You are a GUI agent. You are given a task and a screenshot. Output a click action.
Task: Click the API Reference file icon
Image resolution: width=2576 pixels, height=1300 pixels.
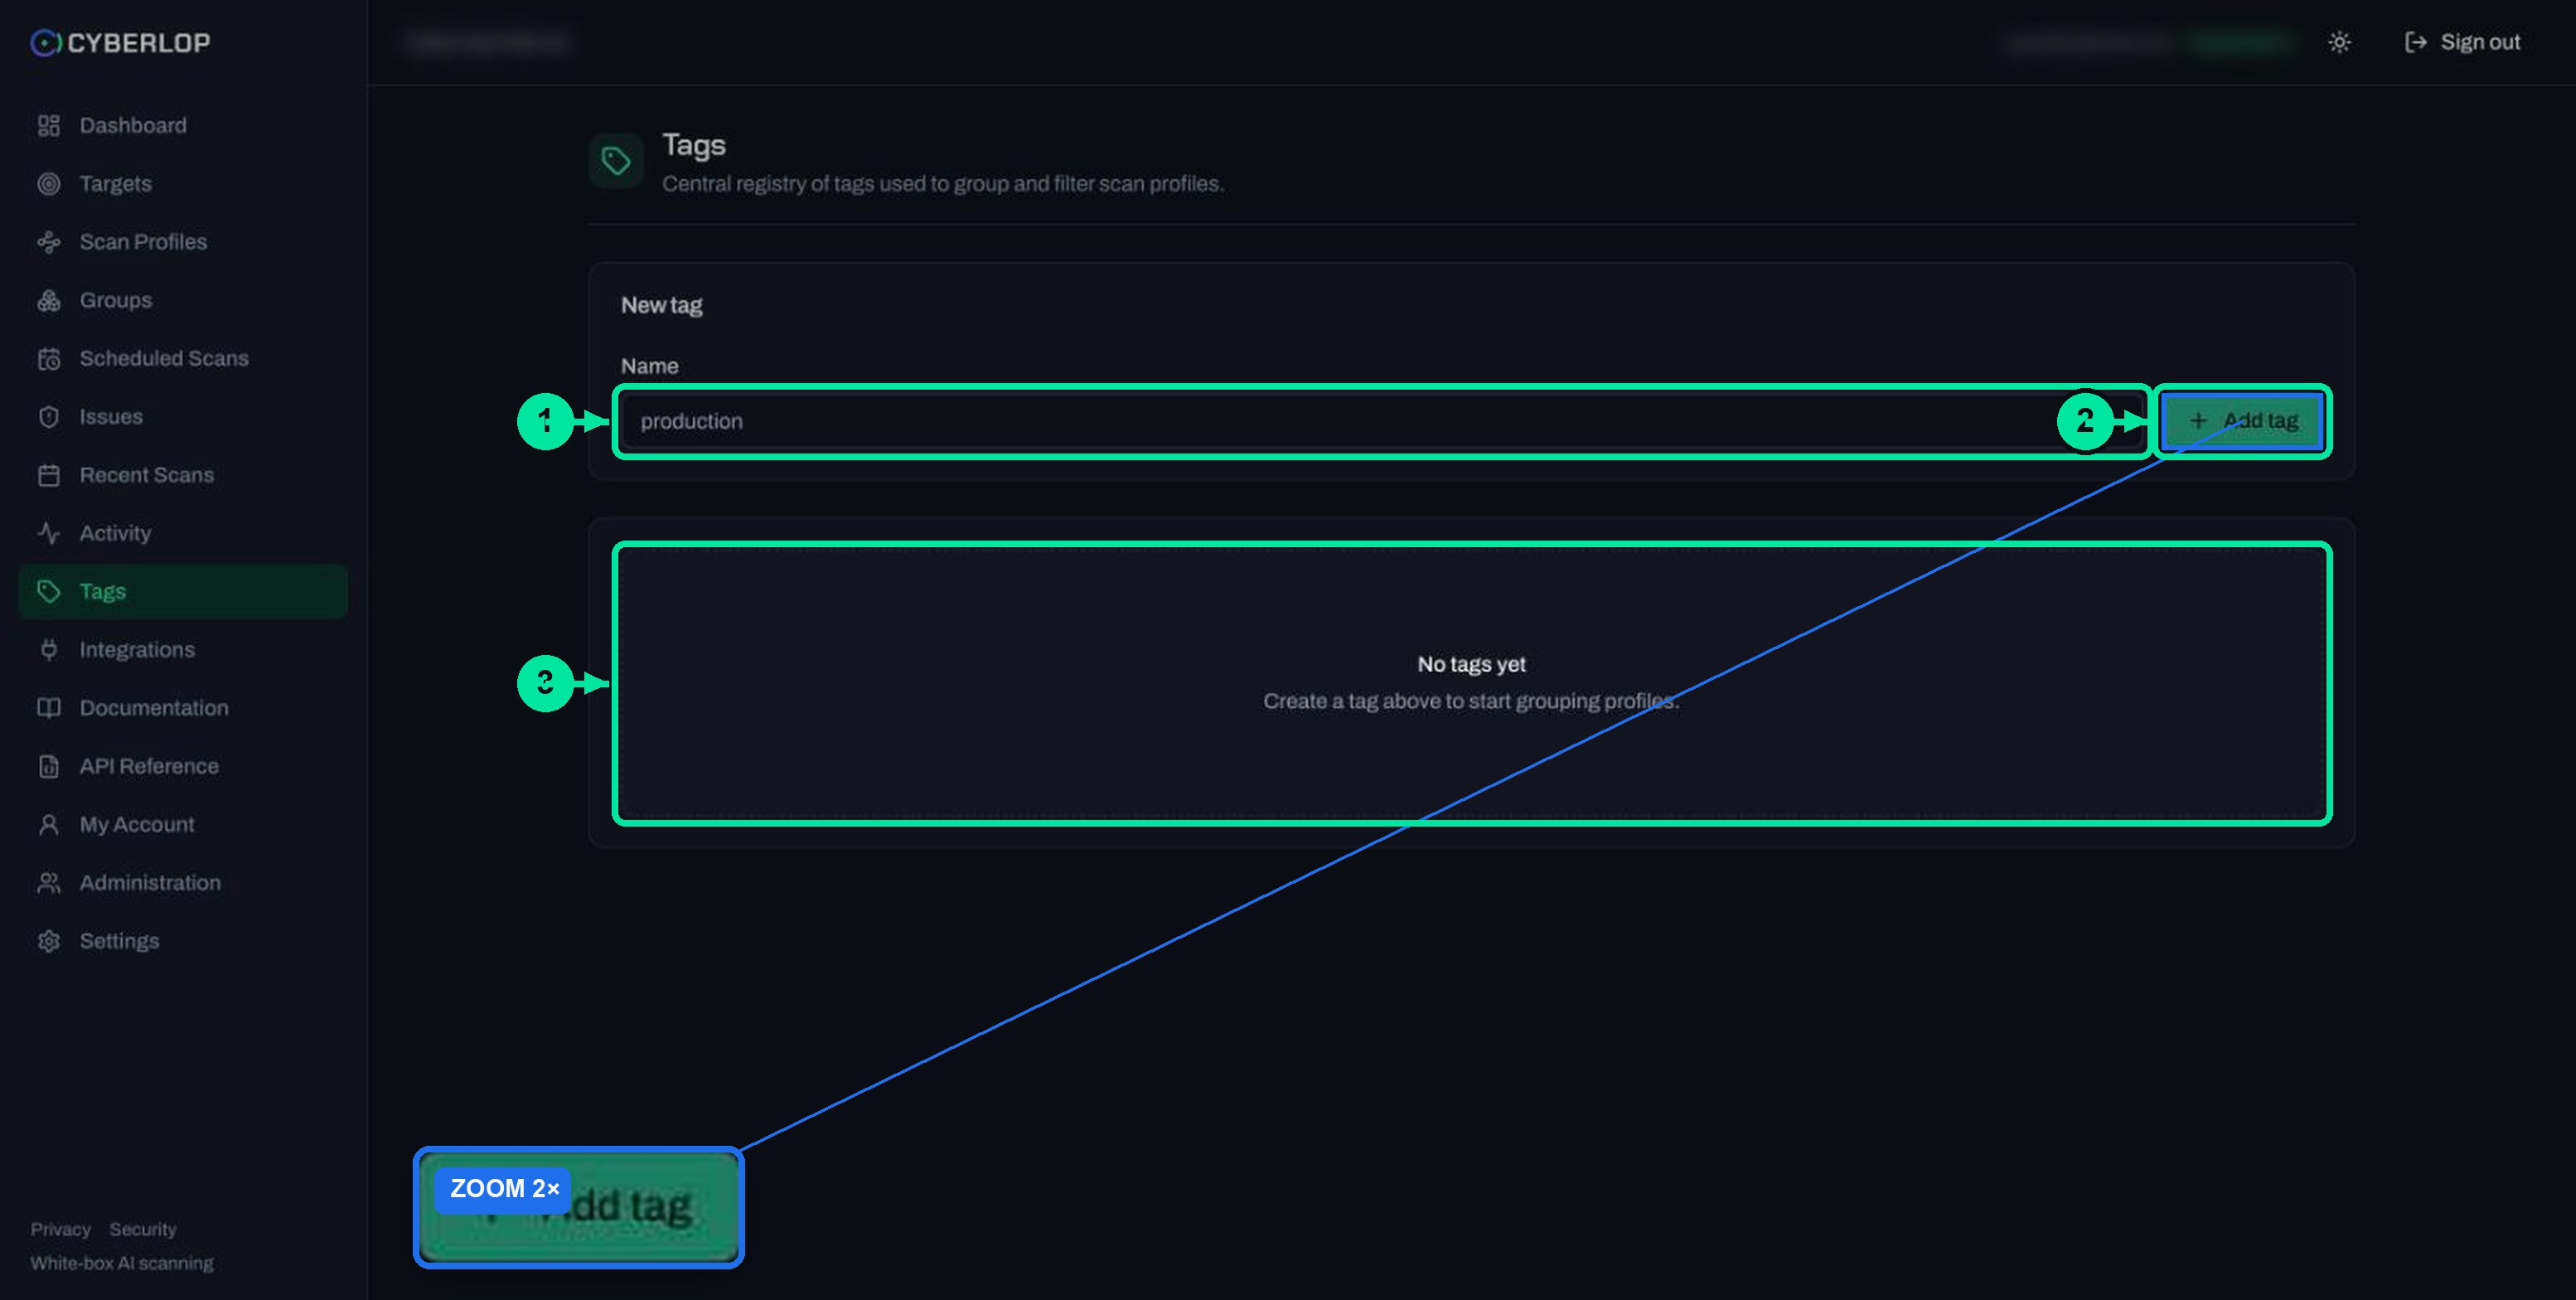coord(49,766)
